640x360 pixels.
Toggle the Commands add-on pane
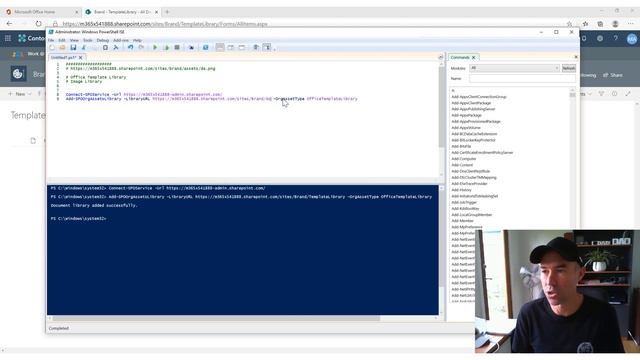(267, 48)
